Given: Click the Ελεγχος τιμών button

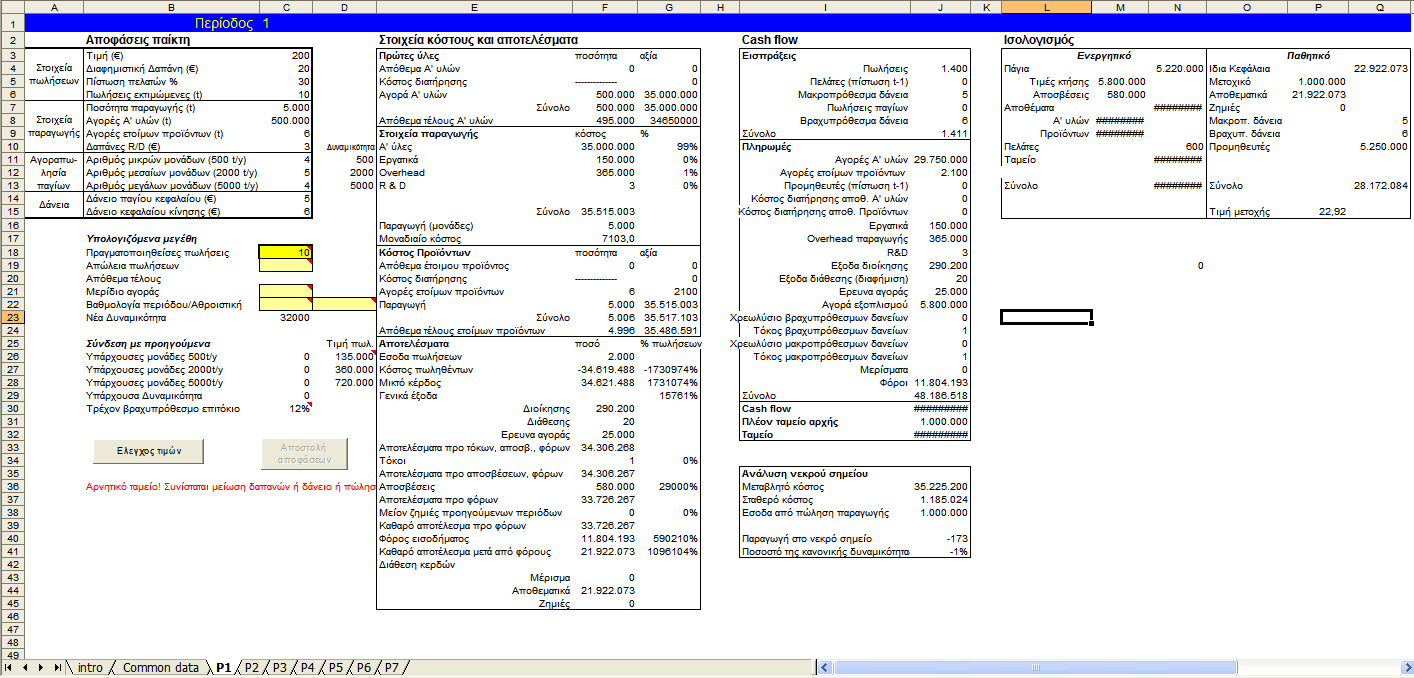Looking at the screenshot, I should tap(148, 450).
